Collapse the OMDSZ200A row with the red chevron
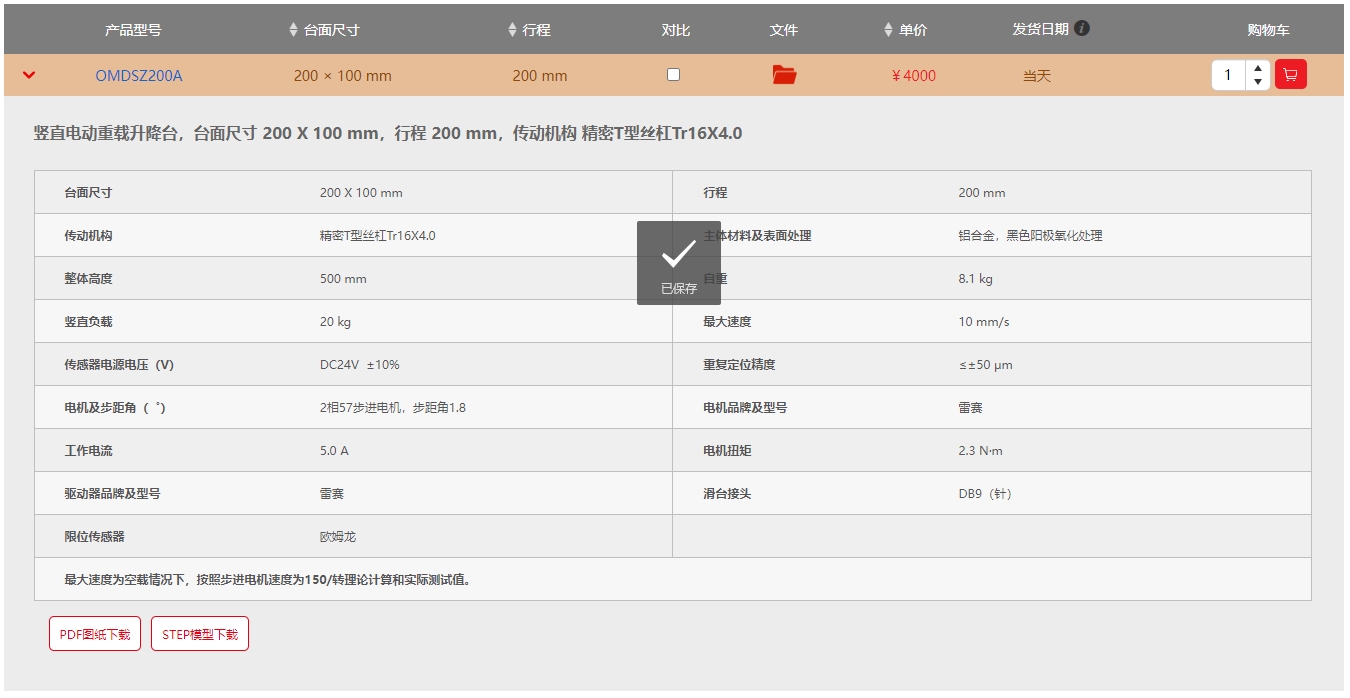Viewport: 1350px width, 698px height. point(29,75)
